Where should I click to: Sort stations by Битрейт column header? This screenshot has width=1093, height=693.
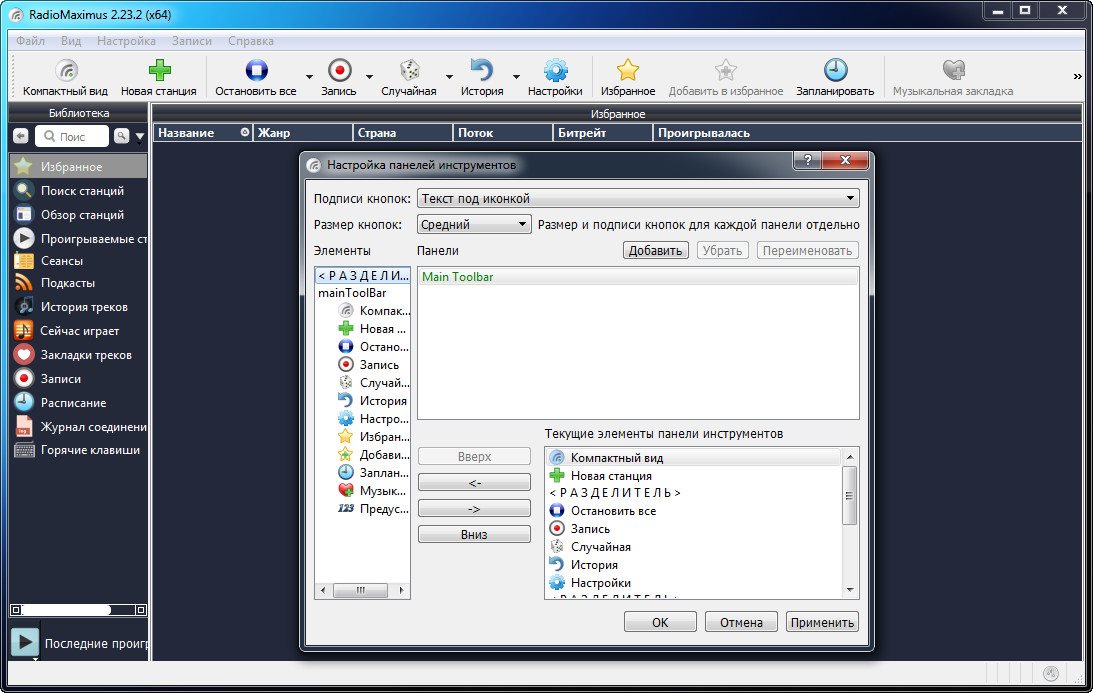click(x=603, y=132)
